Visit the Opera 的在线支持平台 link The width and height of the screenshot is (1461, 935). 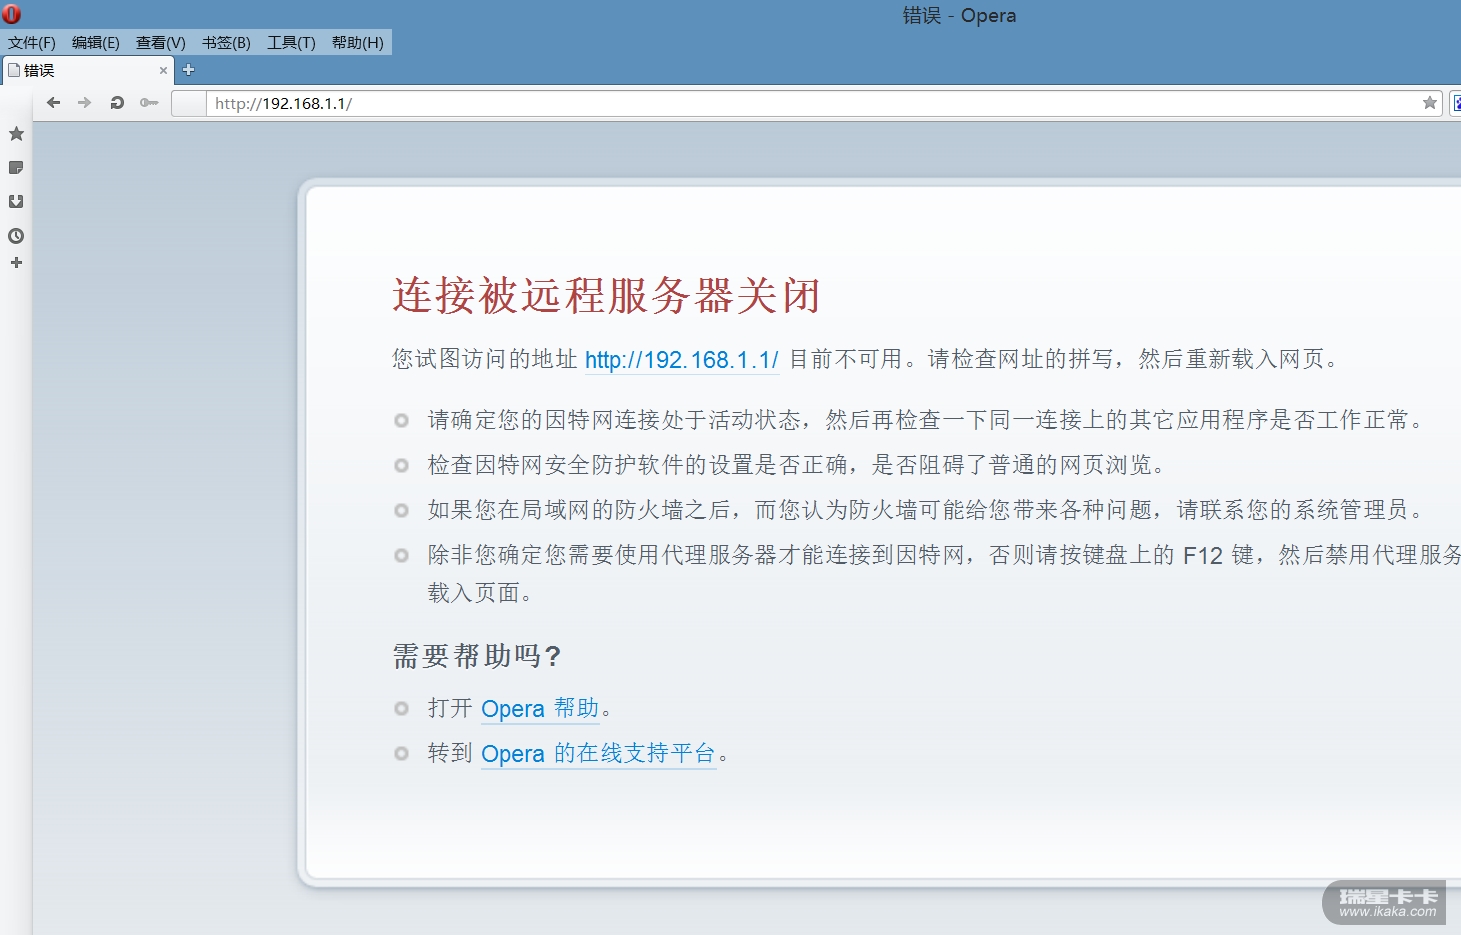pyautogui.click(x=598, y=754)
